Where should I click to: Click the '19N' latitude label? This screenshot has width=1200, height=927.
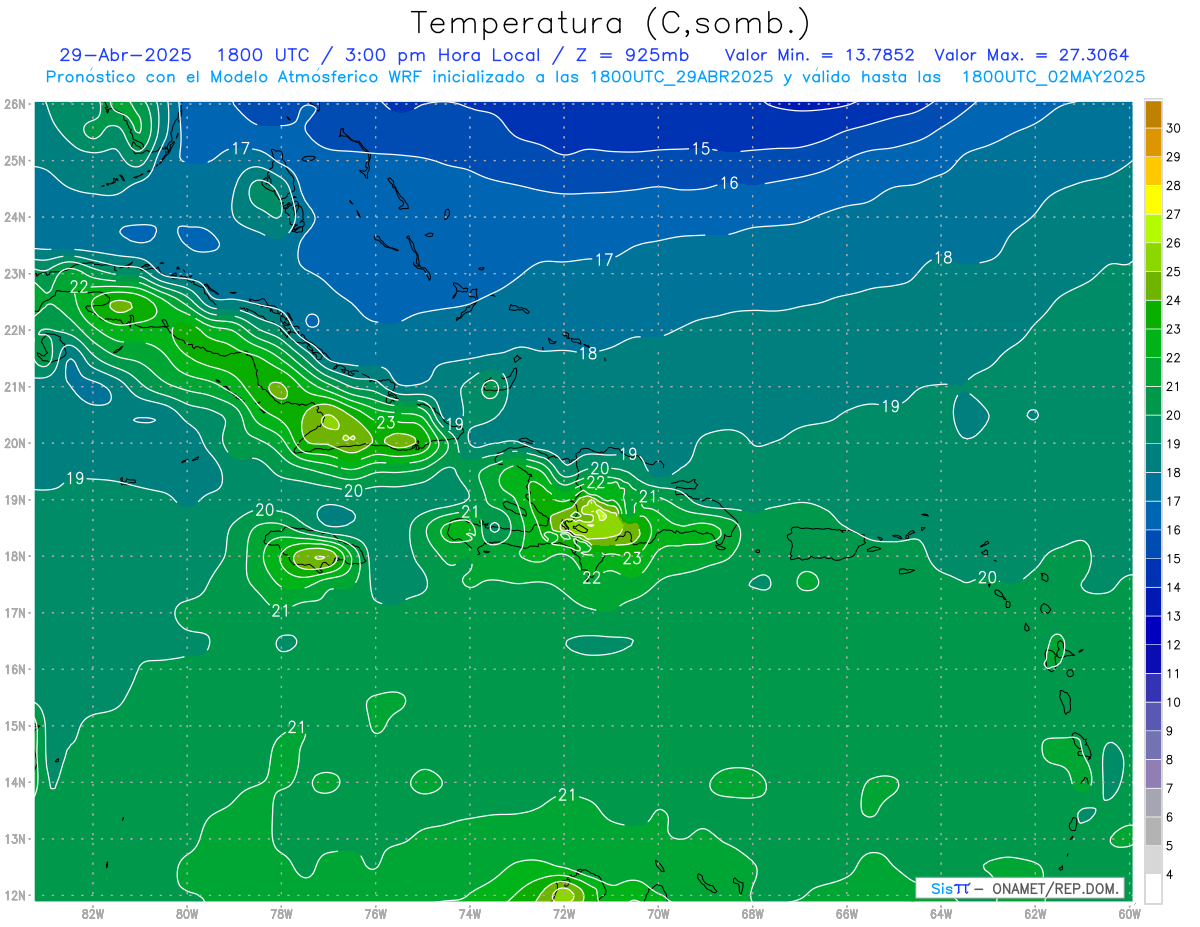click(x=14, y=499)
